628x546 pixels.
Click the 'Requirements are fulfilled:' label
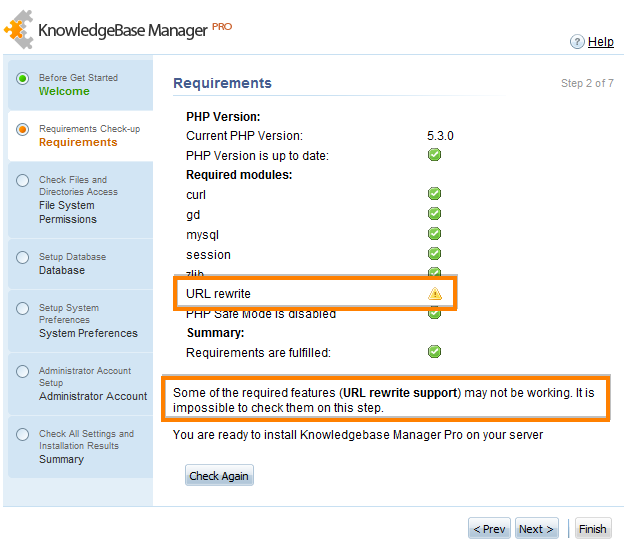pos(258,353)
